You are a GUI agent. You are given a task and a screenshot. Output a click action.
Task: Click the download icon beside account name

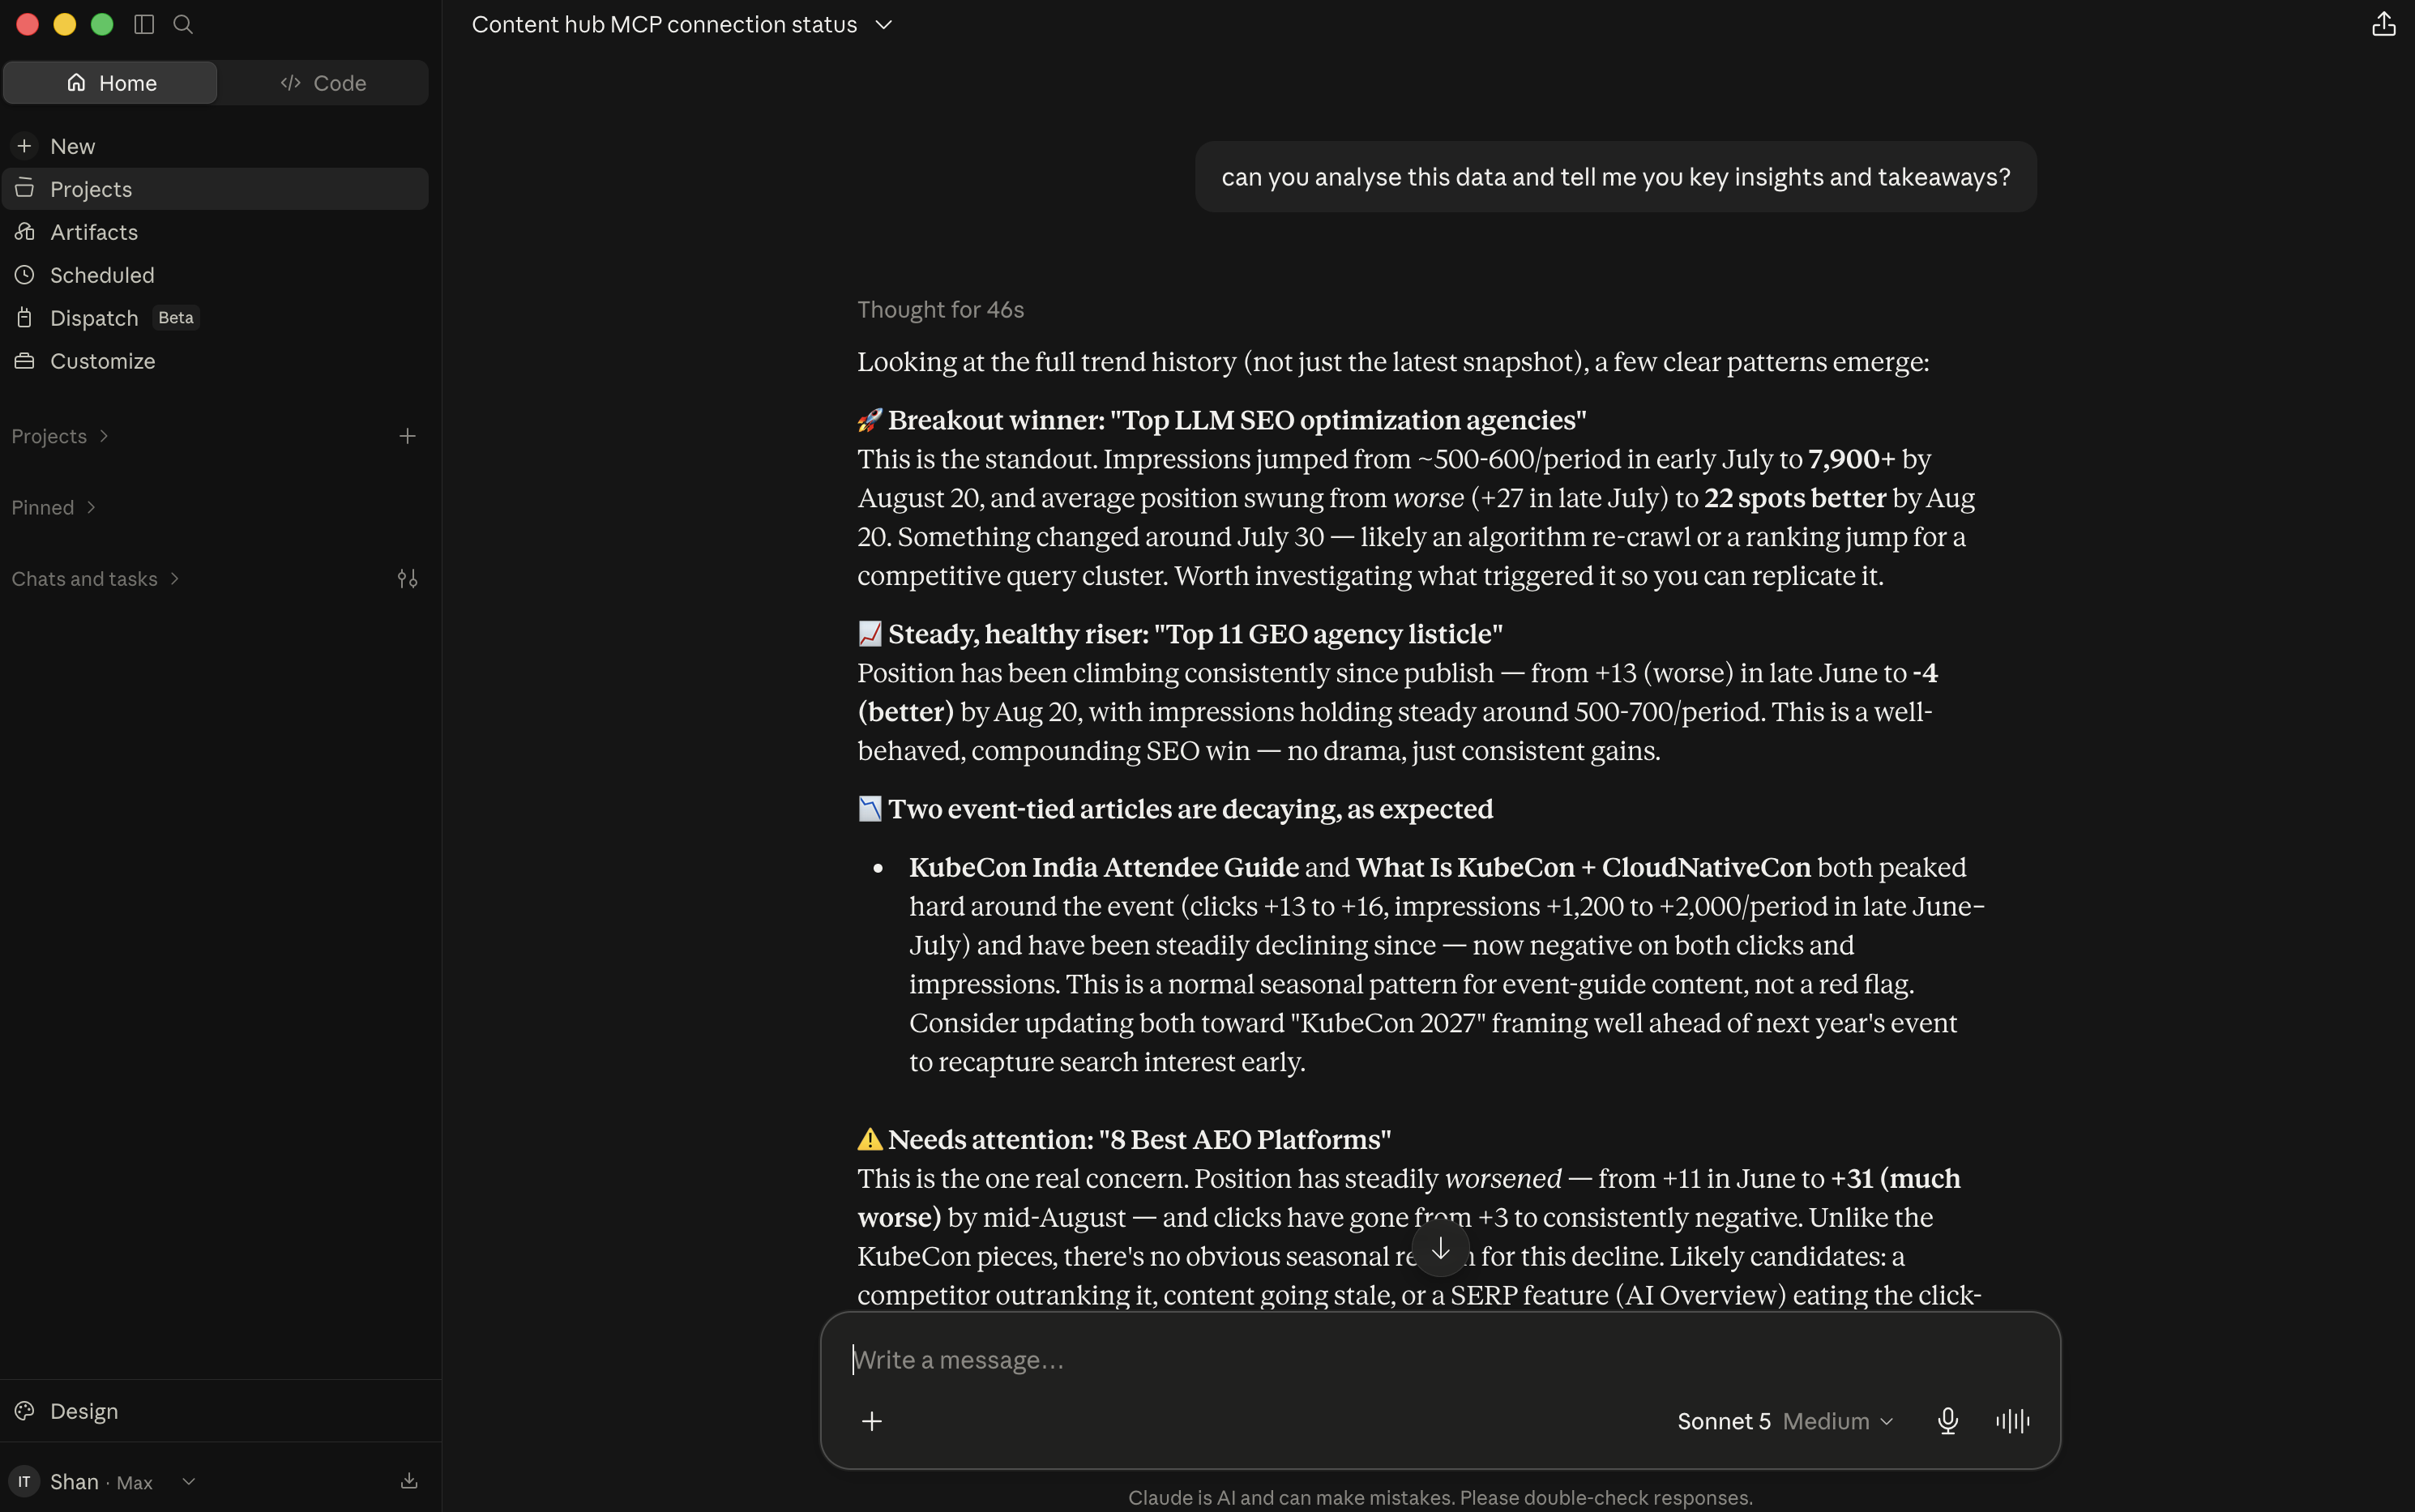[409, 1481]
